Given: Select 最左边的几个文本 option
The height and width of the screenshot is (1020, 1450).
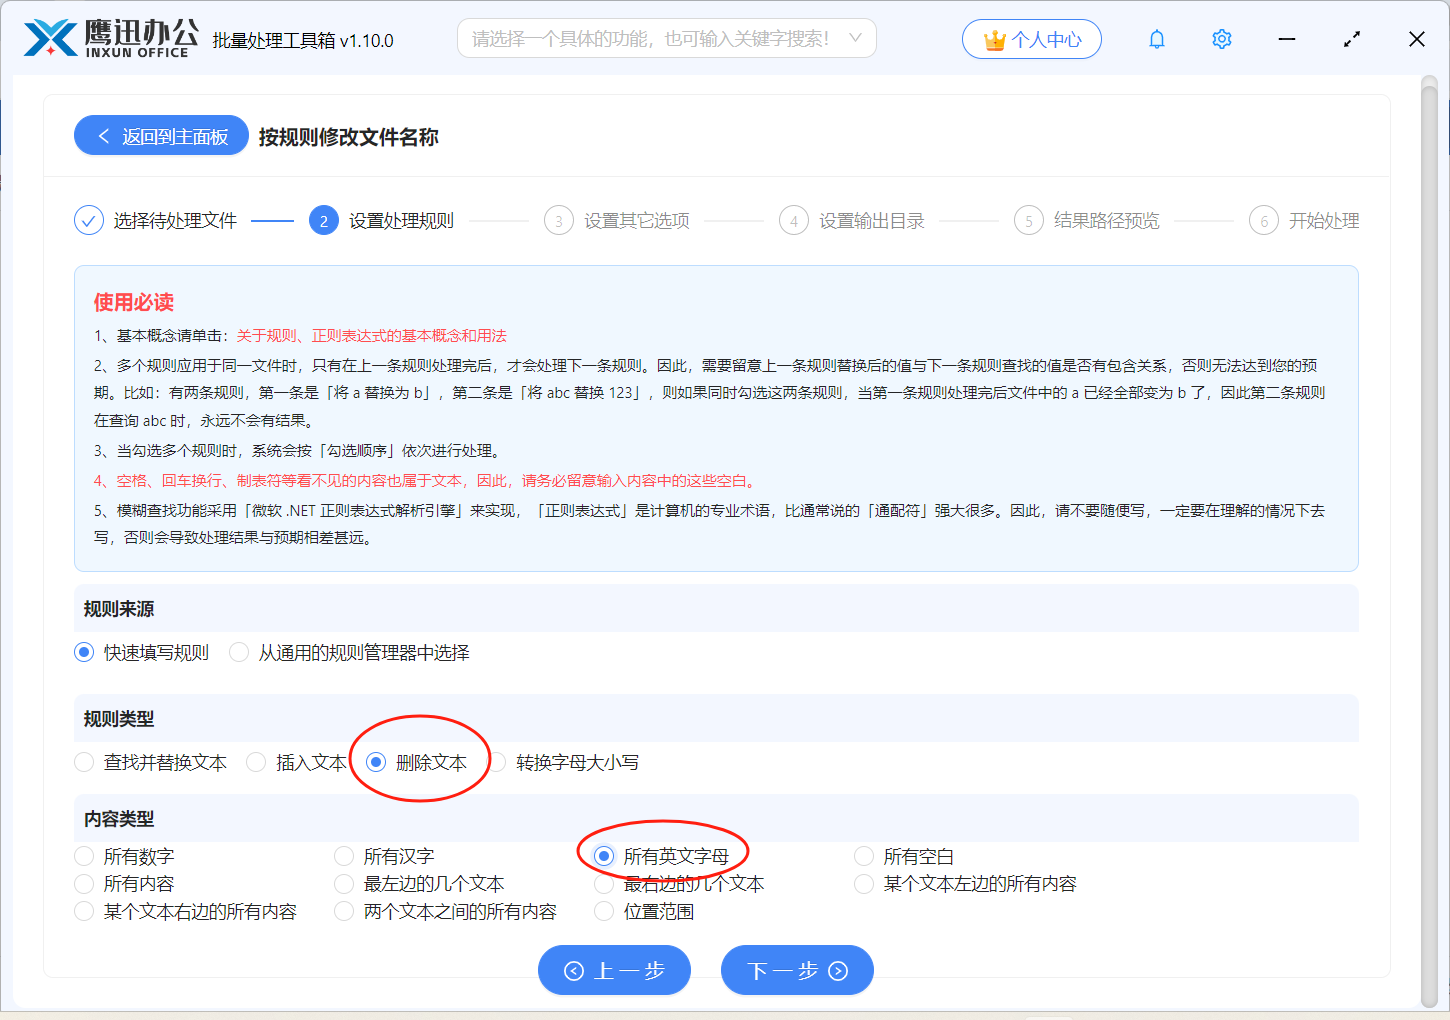Looking at the screenshot, I should [x=420, y=883].
